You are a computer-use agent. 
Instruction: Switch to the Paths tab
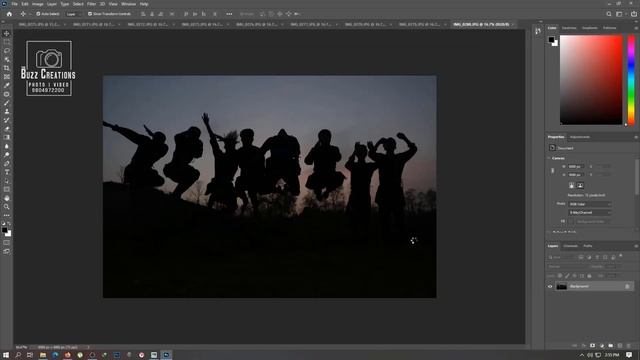[587, 246]
